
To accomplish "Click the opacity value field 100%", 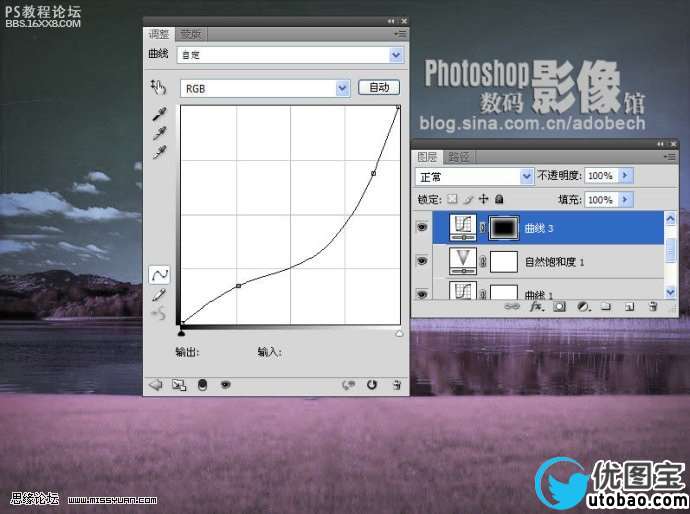I will (x=600, y=176).
